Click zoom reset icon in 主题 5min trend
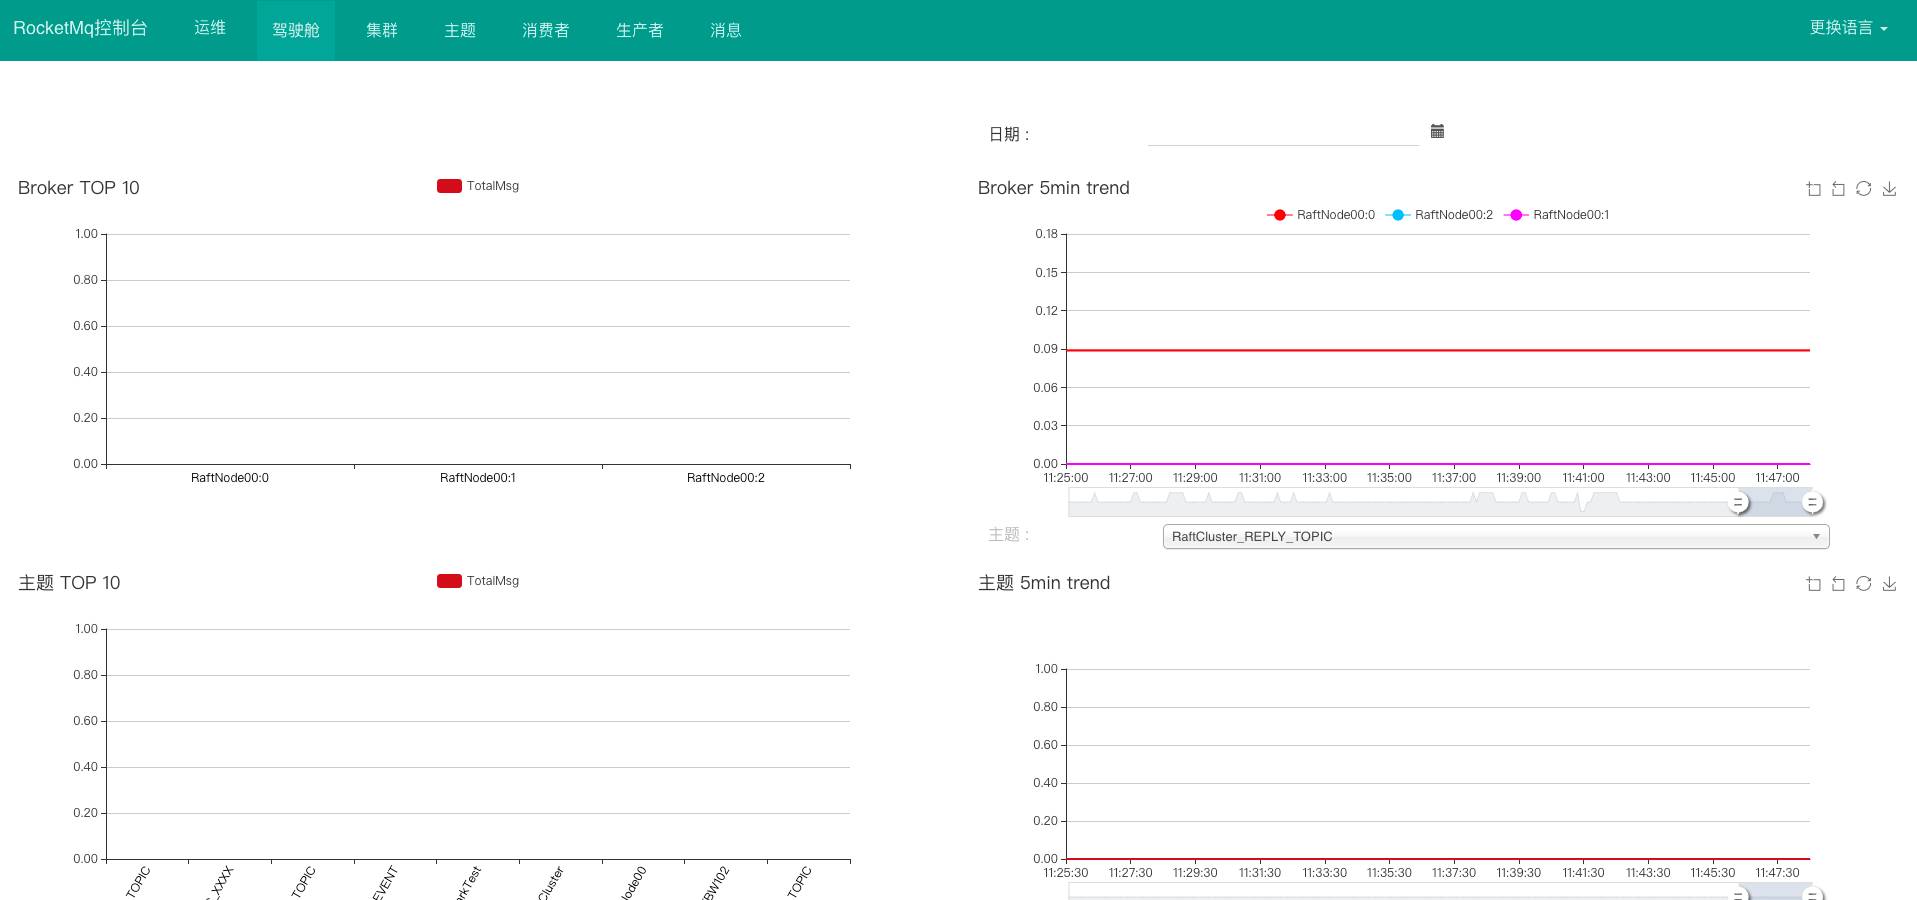The height and width of the screenshot is (900, 1917). click(1838, 584)
